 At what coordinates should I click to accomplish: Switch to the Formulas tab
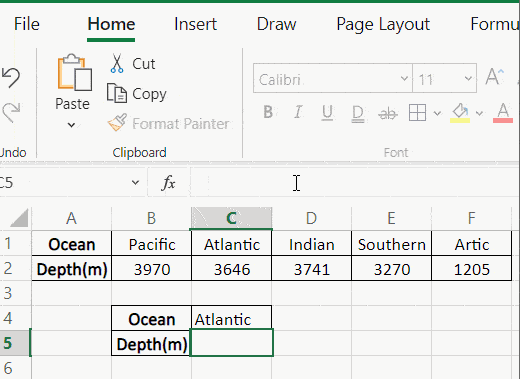point(495,24)
